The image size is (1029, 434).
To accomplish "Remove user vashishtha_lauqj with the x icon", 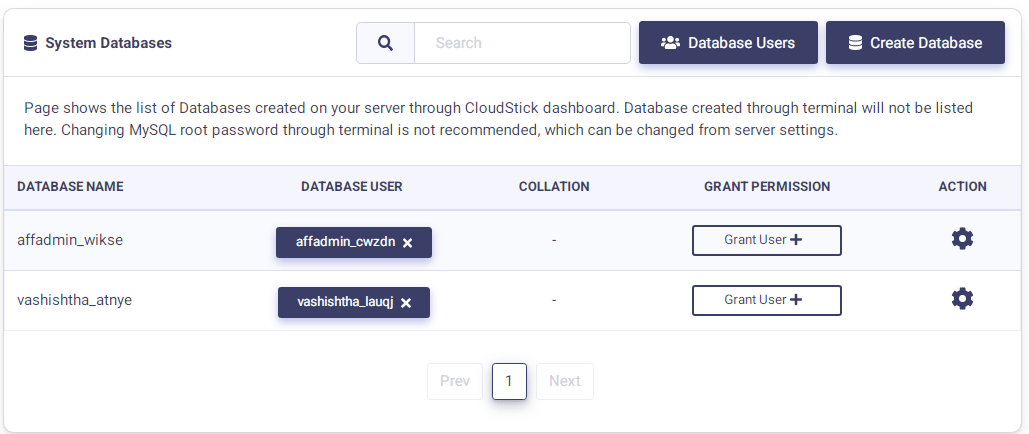I will click(406, 303).
